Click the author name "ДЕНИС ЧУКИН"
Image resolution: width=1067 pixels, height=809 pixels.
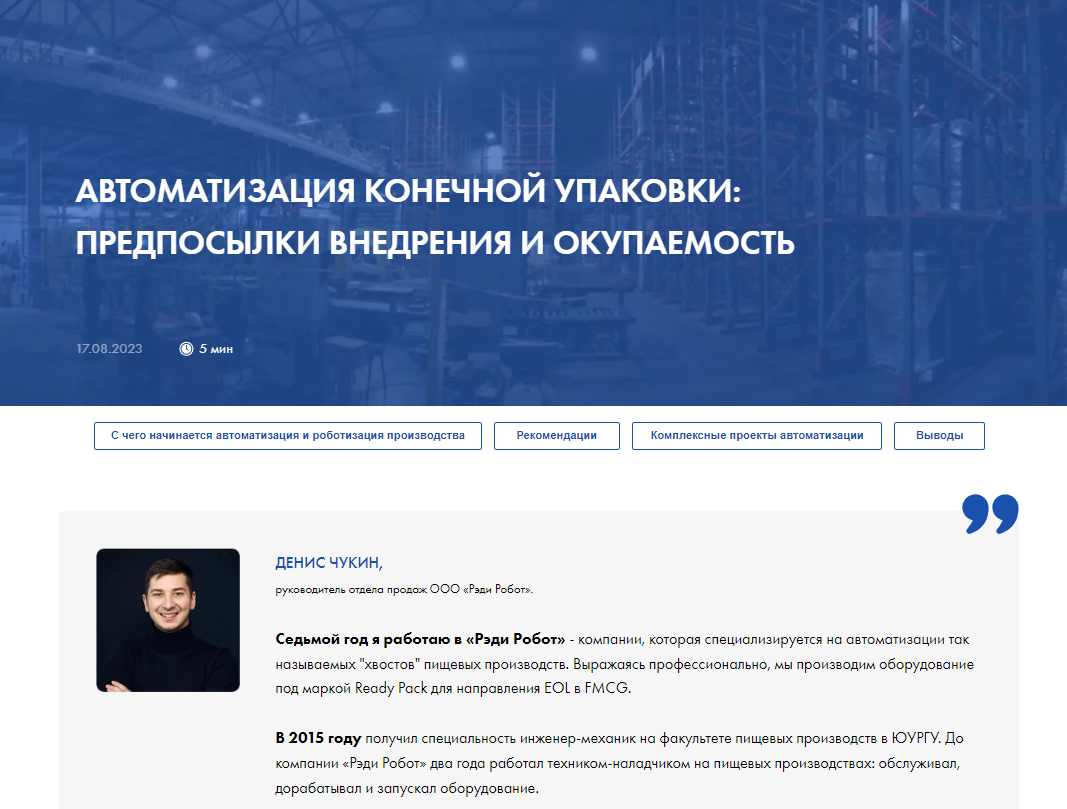coord(330,563)
